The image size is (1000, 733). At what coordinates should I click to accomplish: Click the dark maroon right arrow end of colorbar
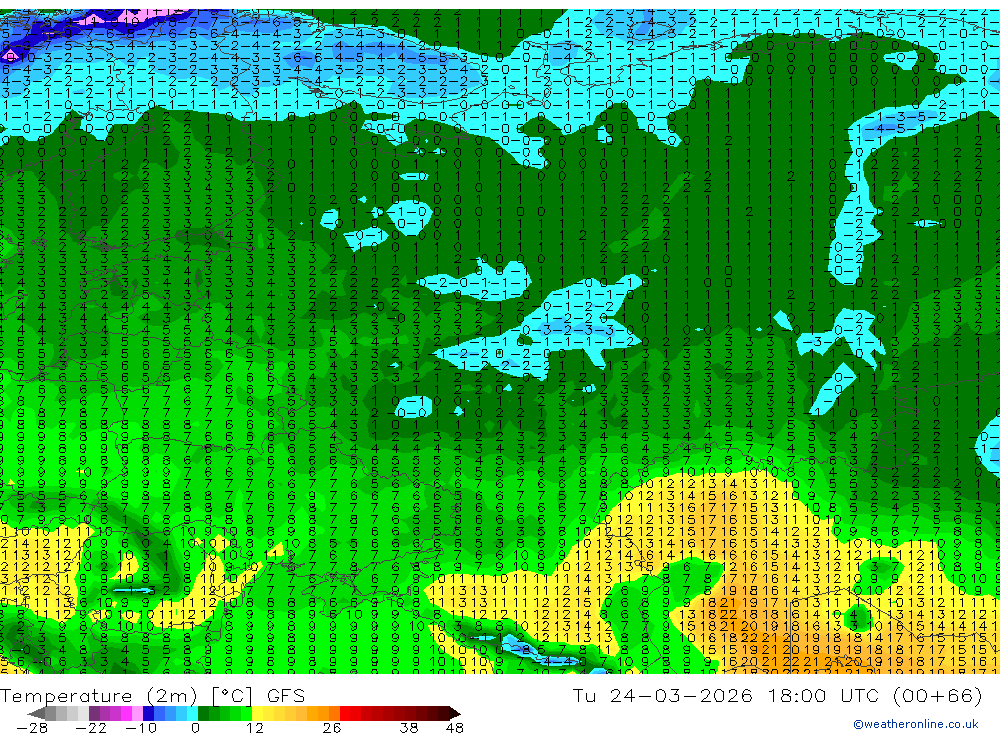click(455, 714)
